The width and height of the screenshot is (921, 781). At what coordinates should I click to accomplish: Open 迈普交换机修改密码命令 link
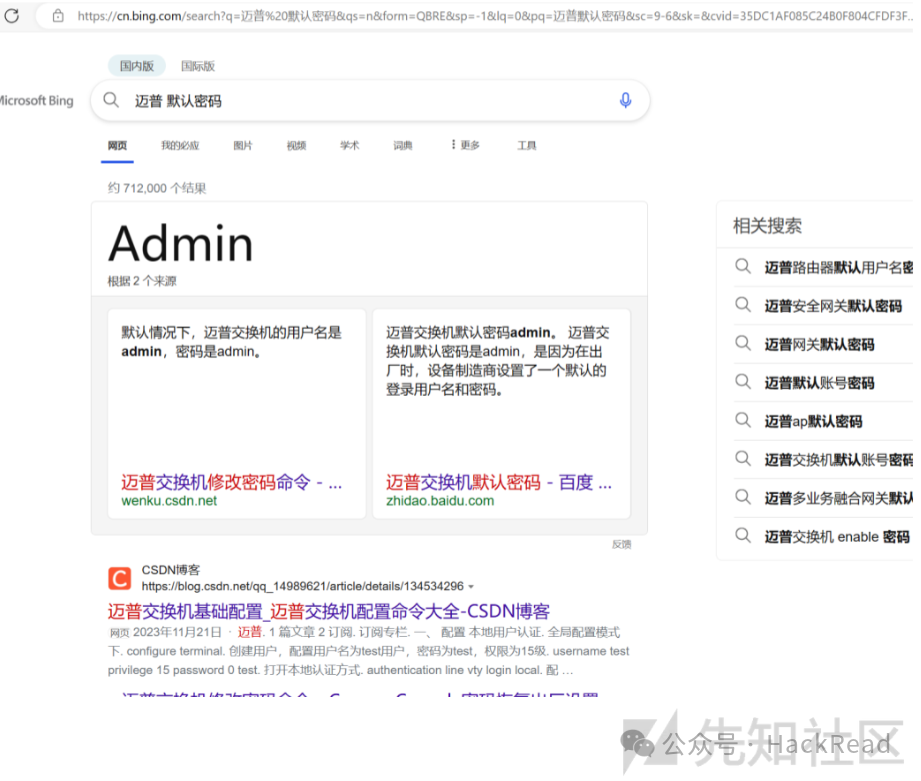[x=231, y=483]
